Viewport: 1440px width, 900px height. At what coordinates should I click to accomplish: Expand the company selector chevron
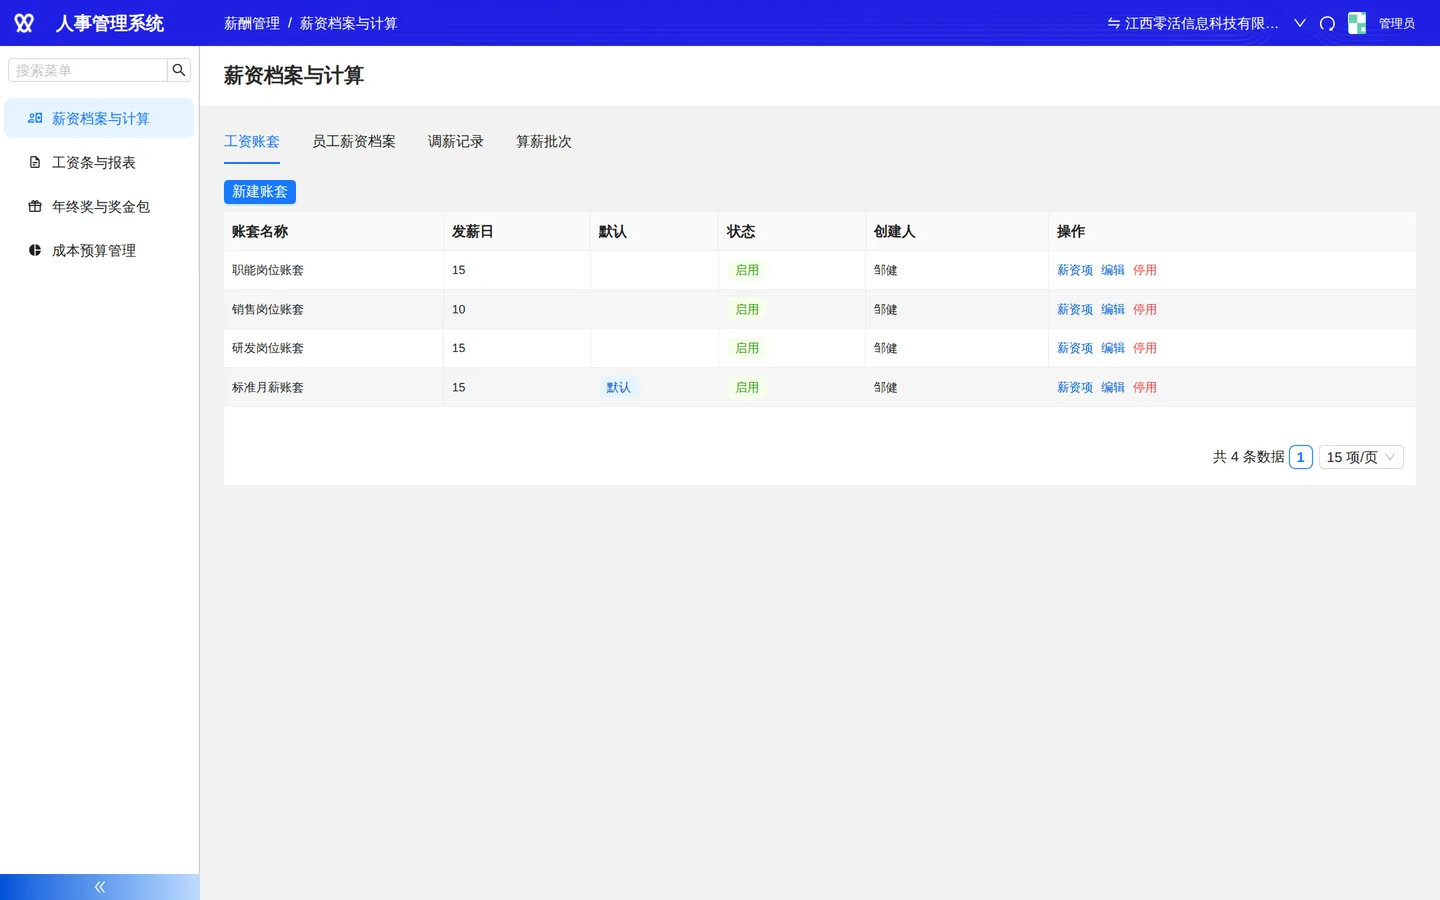point(1300,23)
